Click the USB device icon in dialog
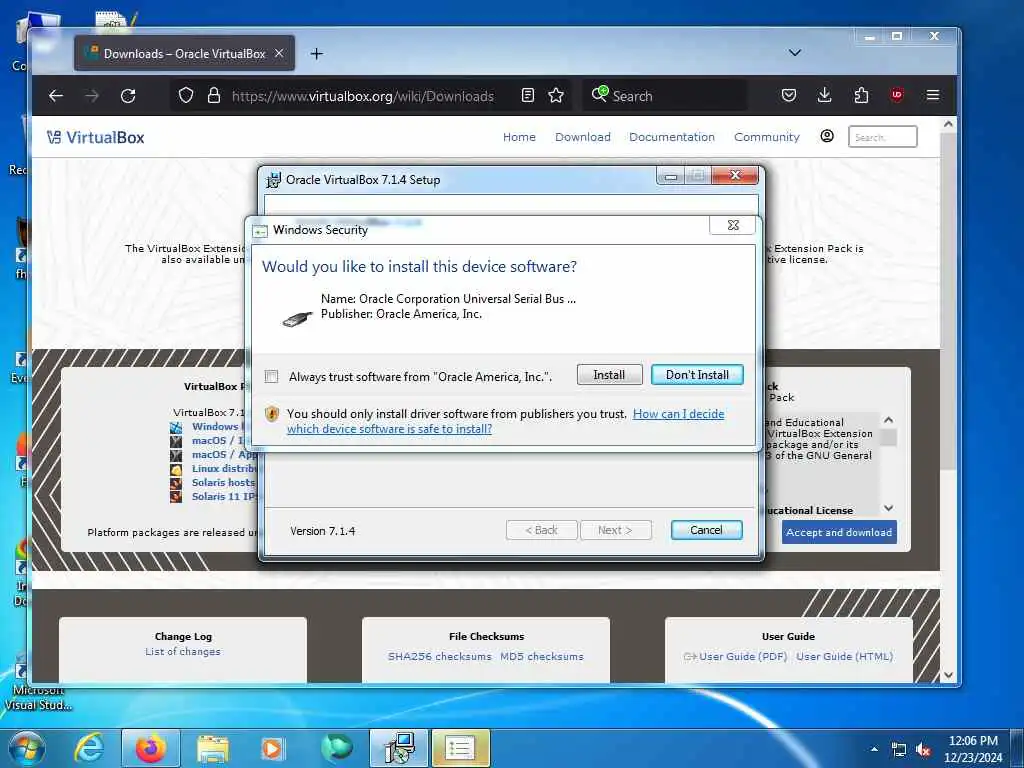 297,319
